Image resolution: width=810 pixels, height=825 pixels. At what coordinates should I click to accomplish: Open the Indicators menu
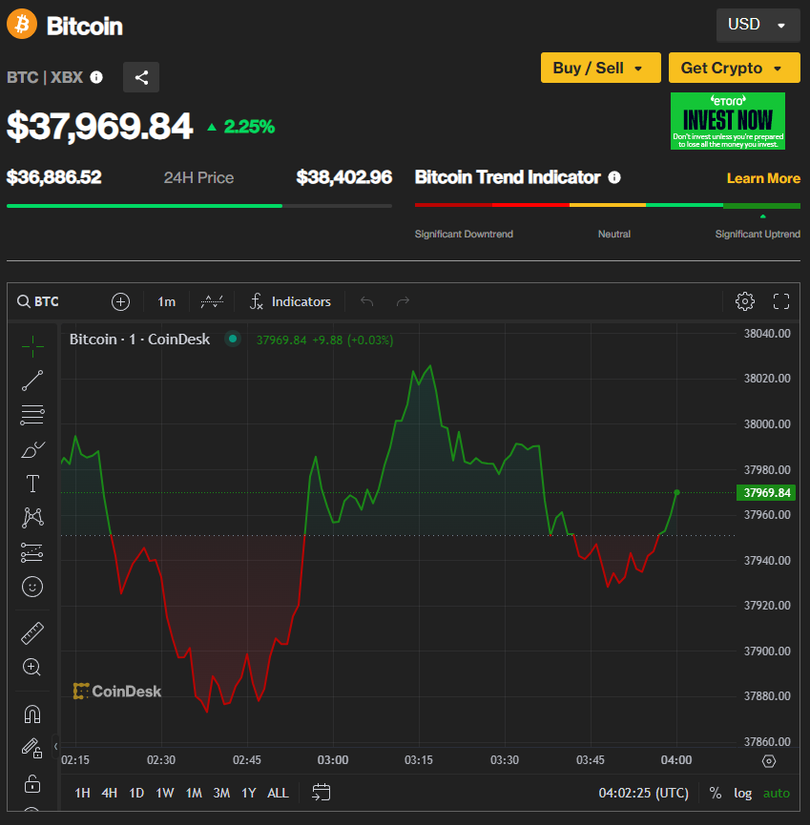[290, 301]
